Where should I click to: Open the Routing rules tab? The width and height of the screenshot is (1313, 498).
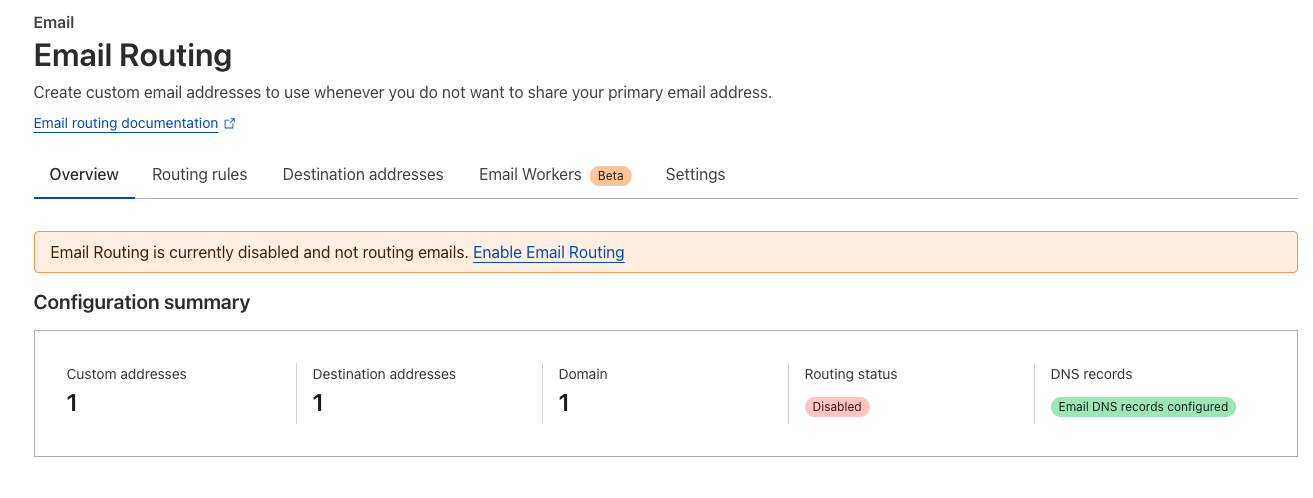click(199, 174)
